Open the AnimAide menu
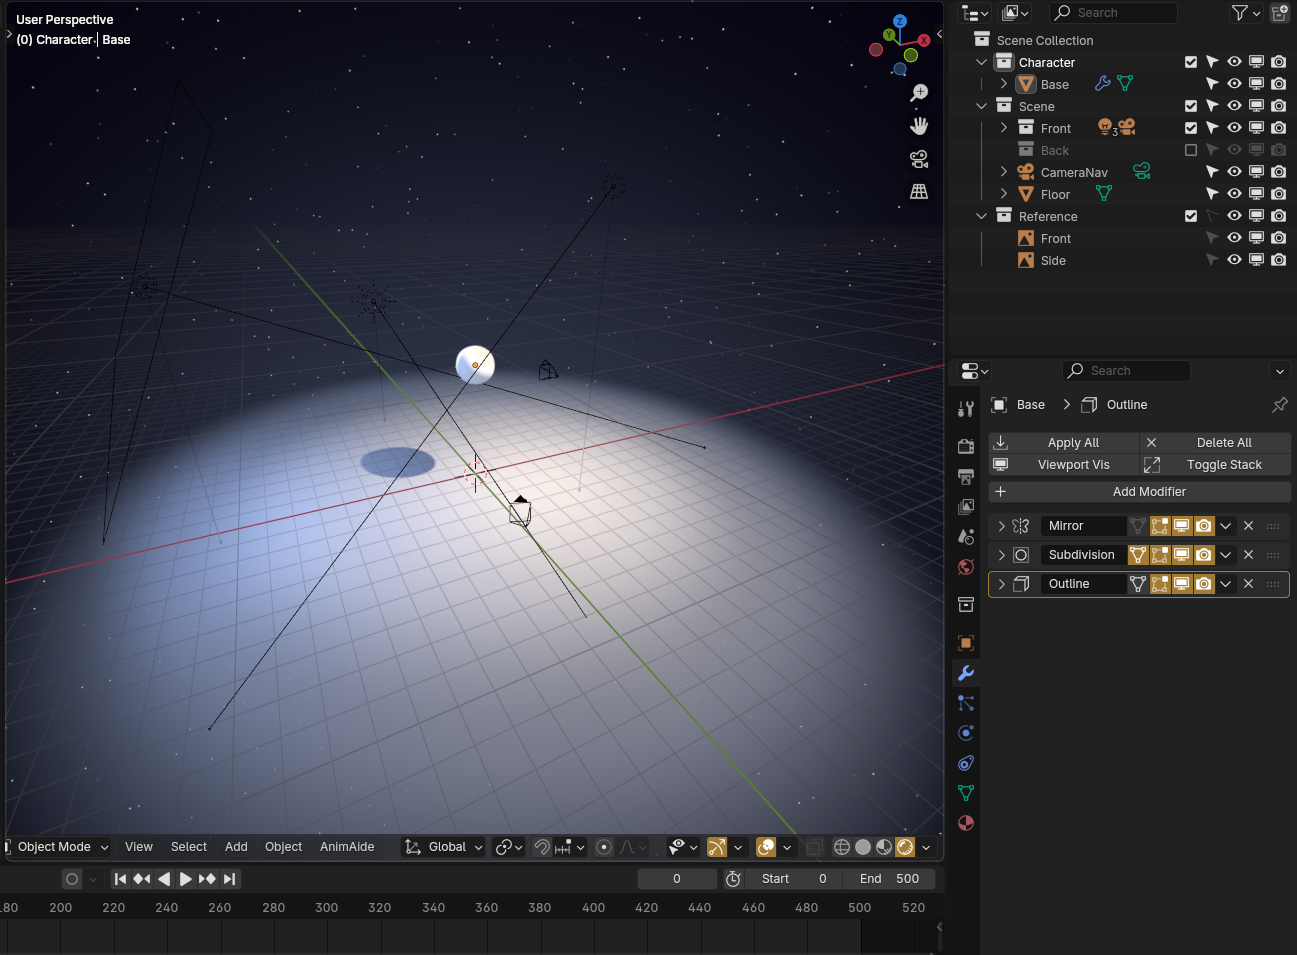The image size is (1297, 955). tap(347, 847)
